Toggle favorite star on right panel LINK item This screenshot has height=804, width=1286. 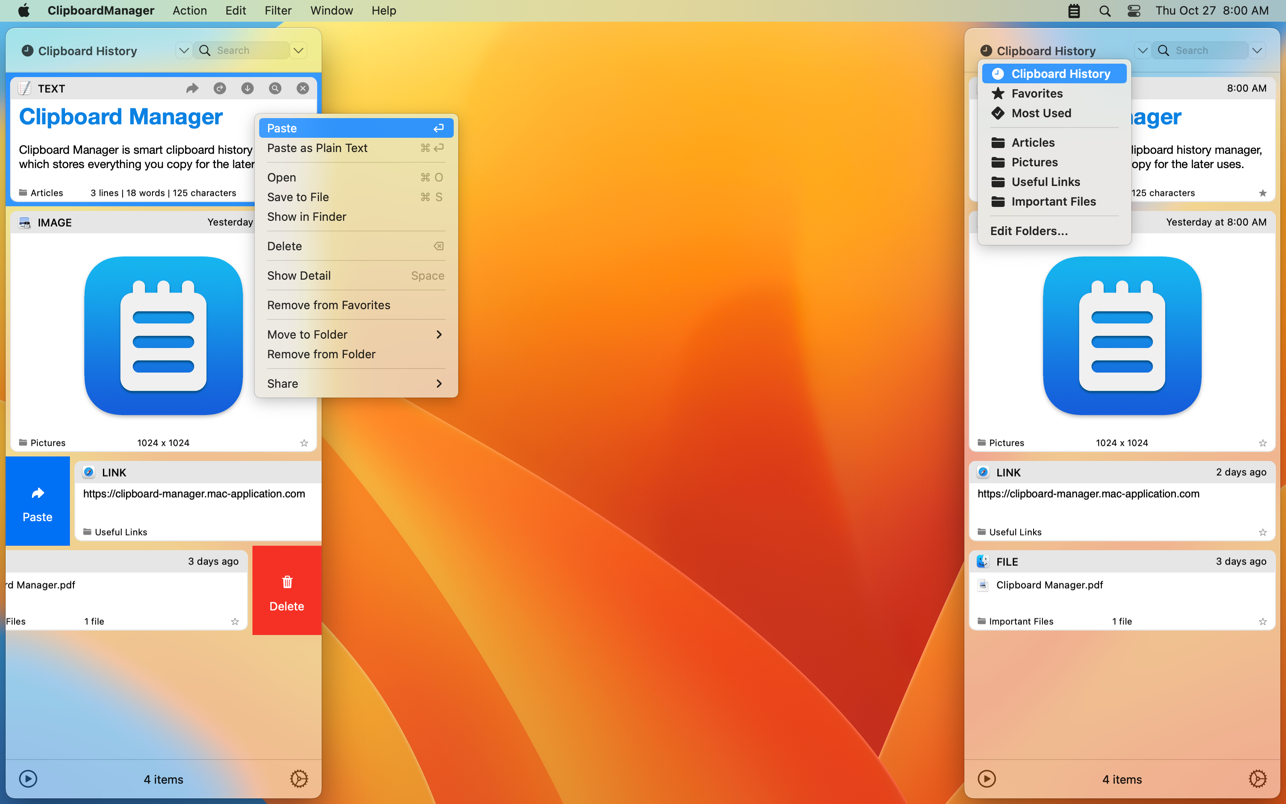(1262, 532)
